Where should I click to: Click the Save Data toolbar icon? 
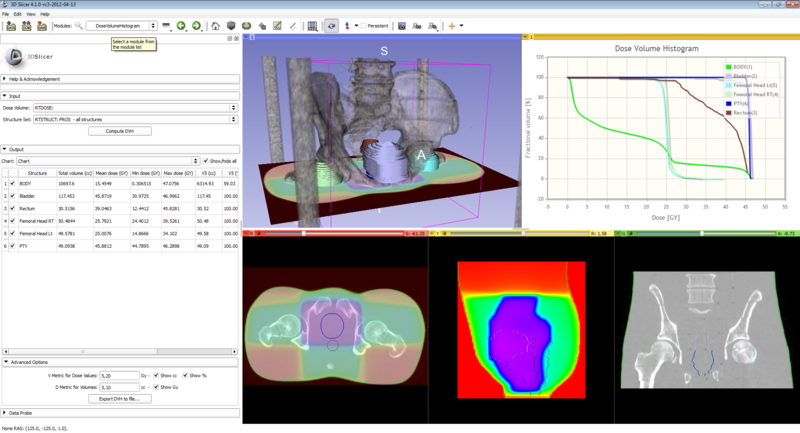point(42,26)
